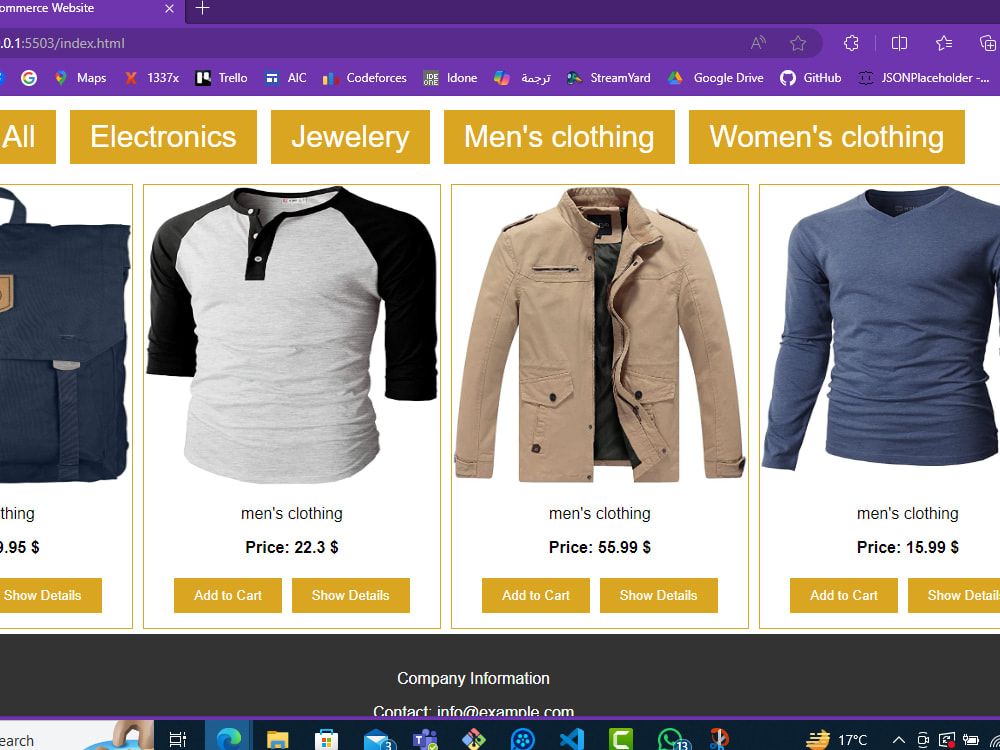Viewport: 1000px width, 750px height.
Task: Click the Read aloud icon in address bar
Action: tap(758, 43)
